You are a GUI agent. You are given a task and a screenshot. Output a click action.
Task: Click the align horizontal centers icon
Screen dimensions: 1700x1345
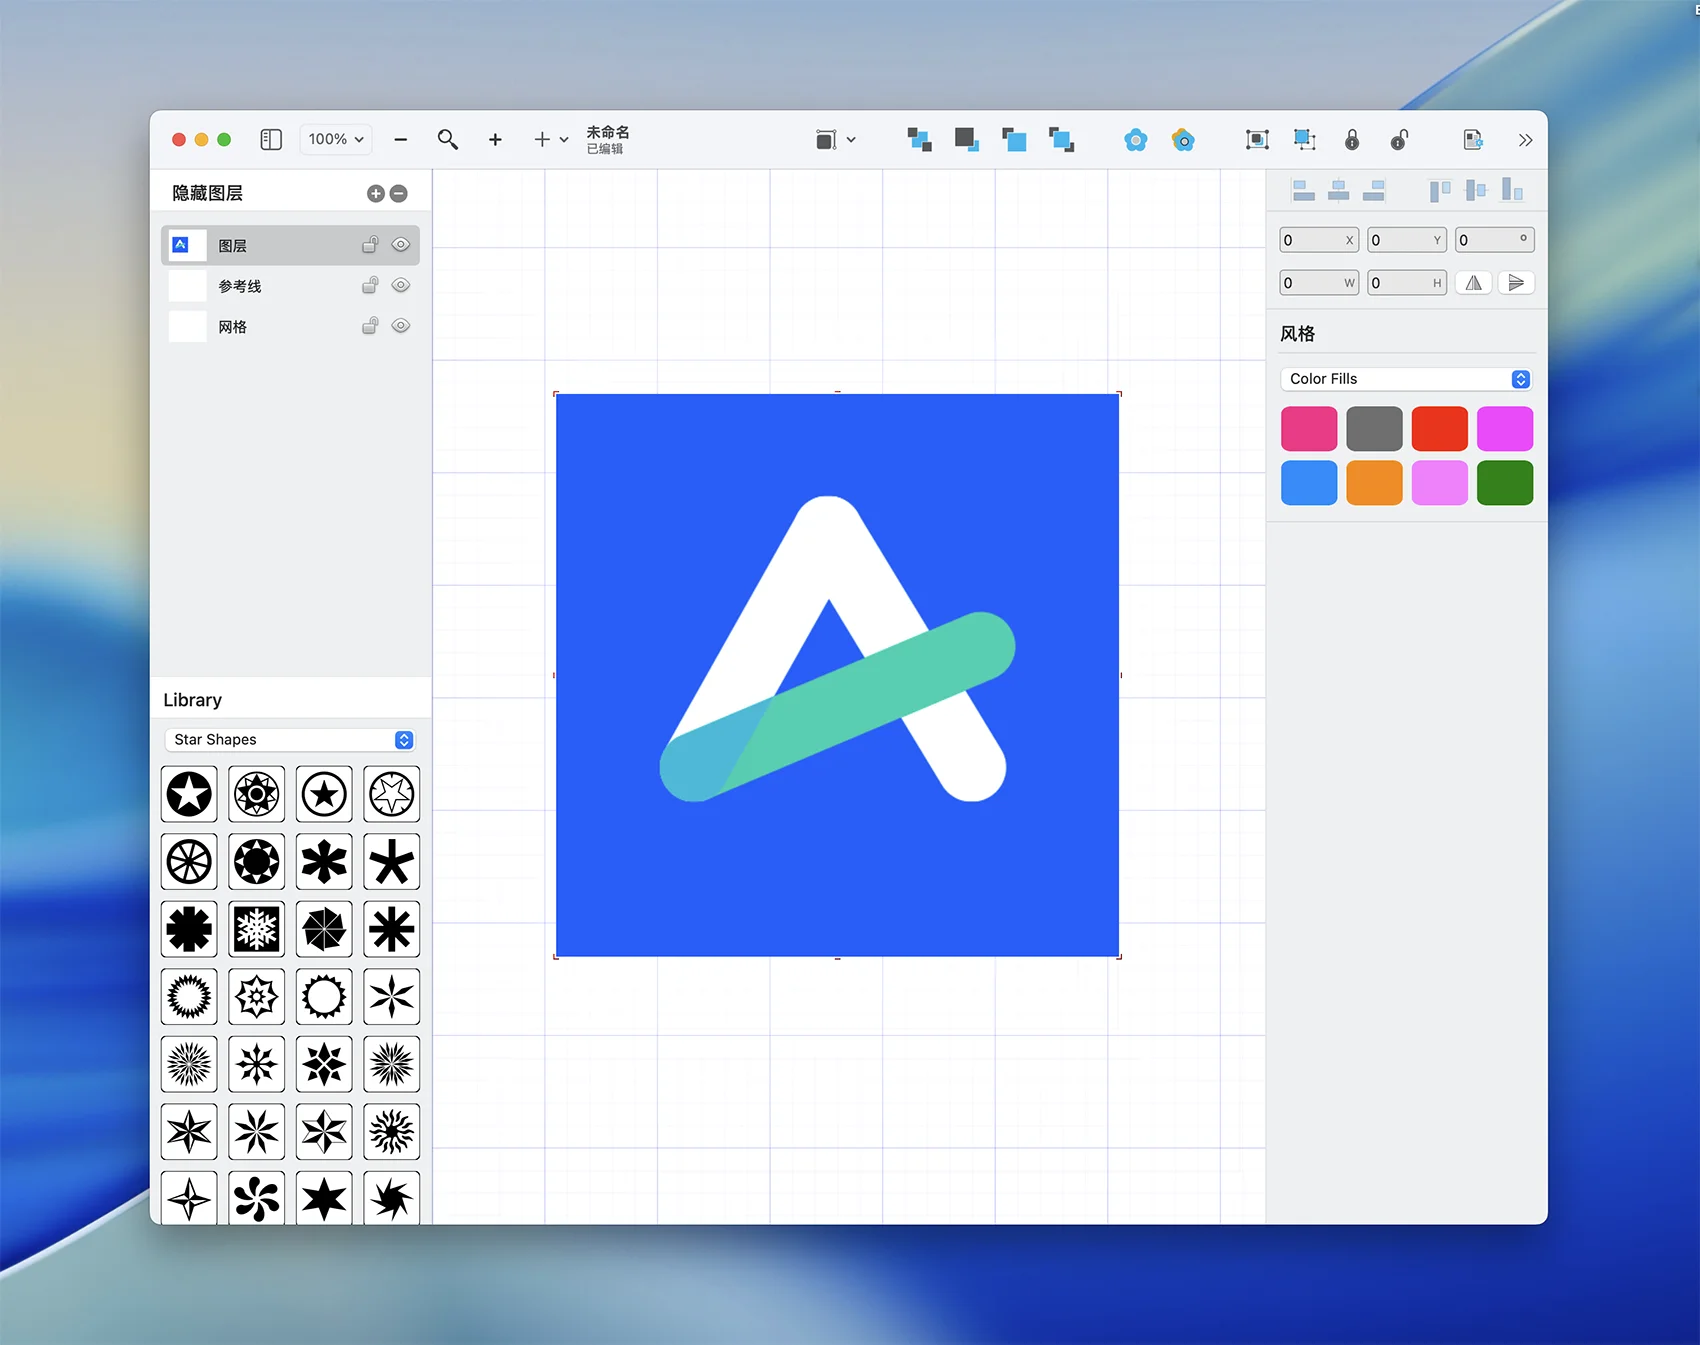[1339, 190]
